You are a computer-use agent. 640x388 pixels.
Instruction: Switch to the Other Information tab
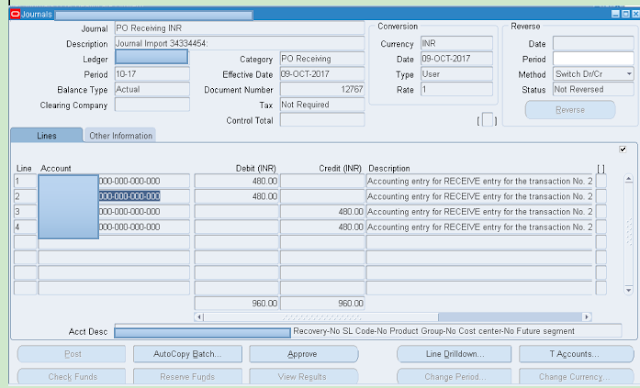point(120,135)
